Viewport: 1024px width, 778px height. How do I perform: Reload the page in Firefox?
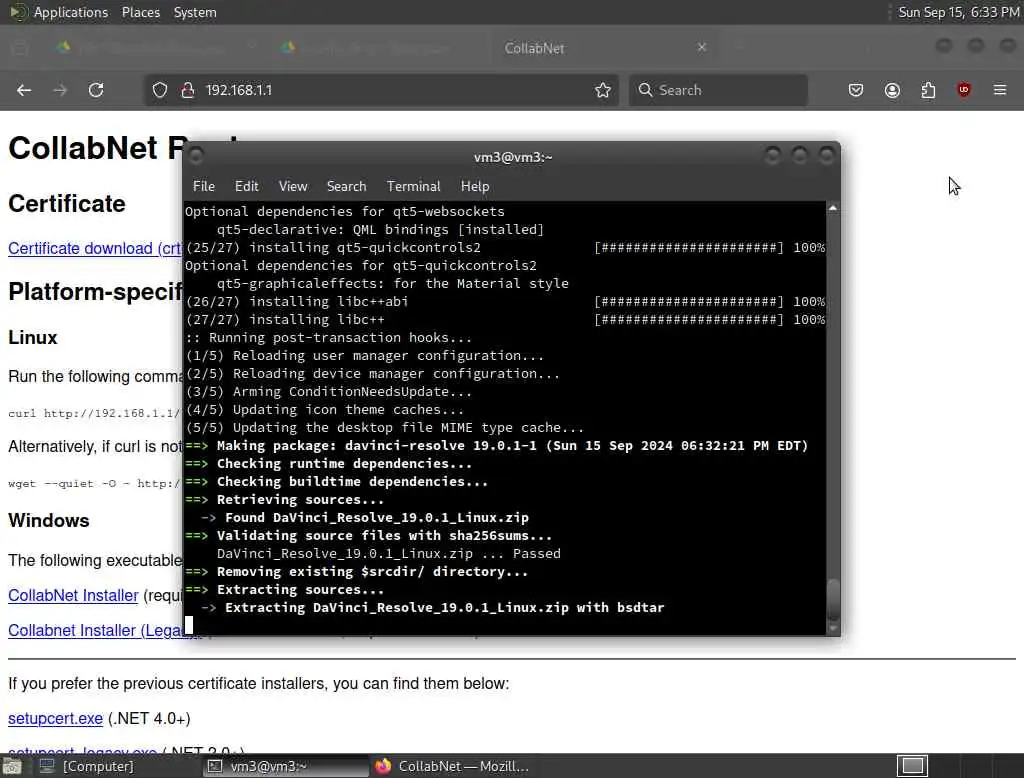tap(96, 90)
